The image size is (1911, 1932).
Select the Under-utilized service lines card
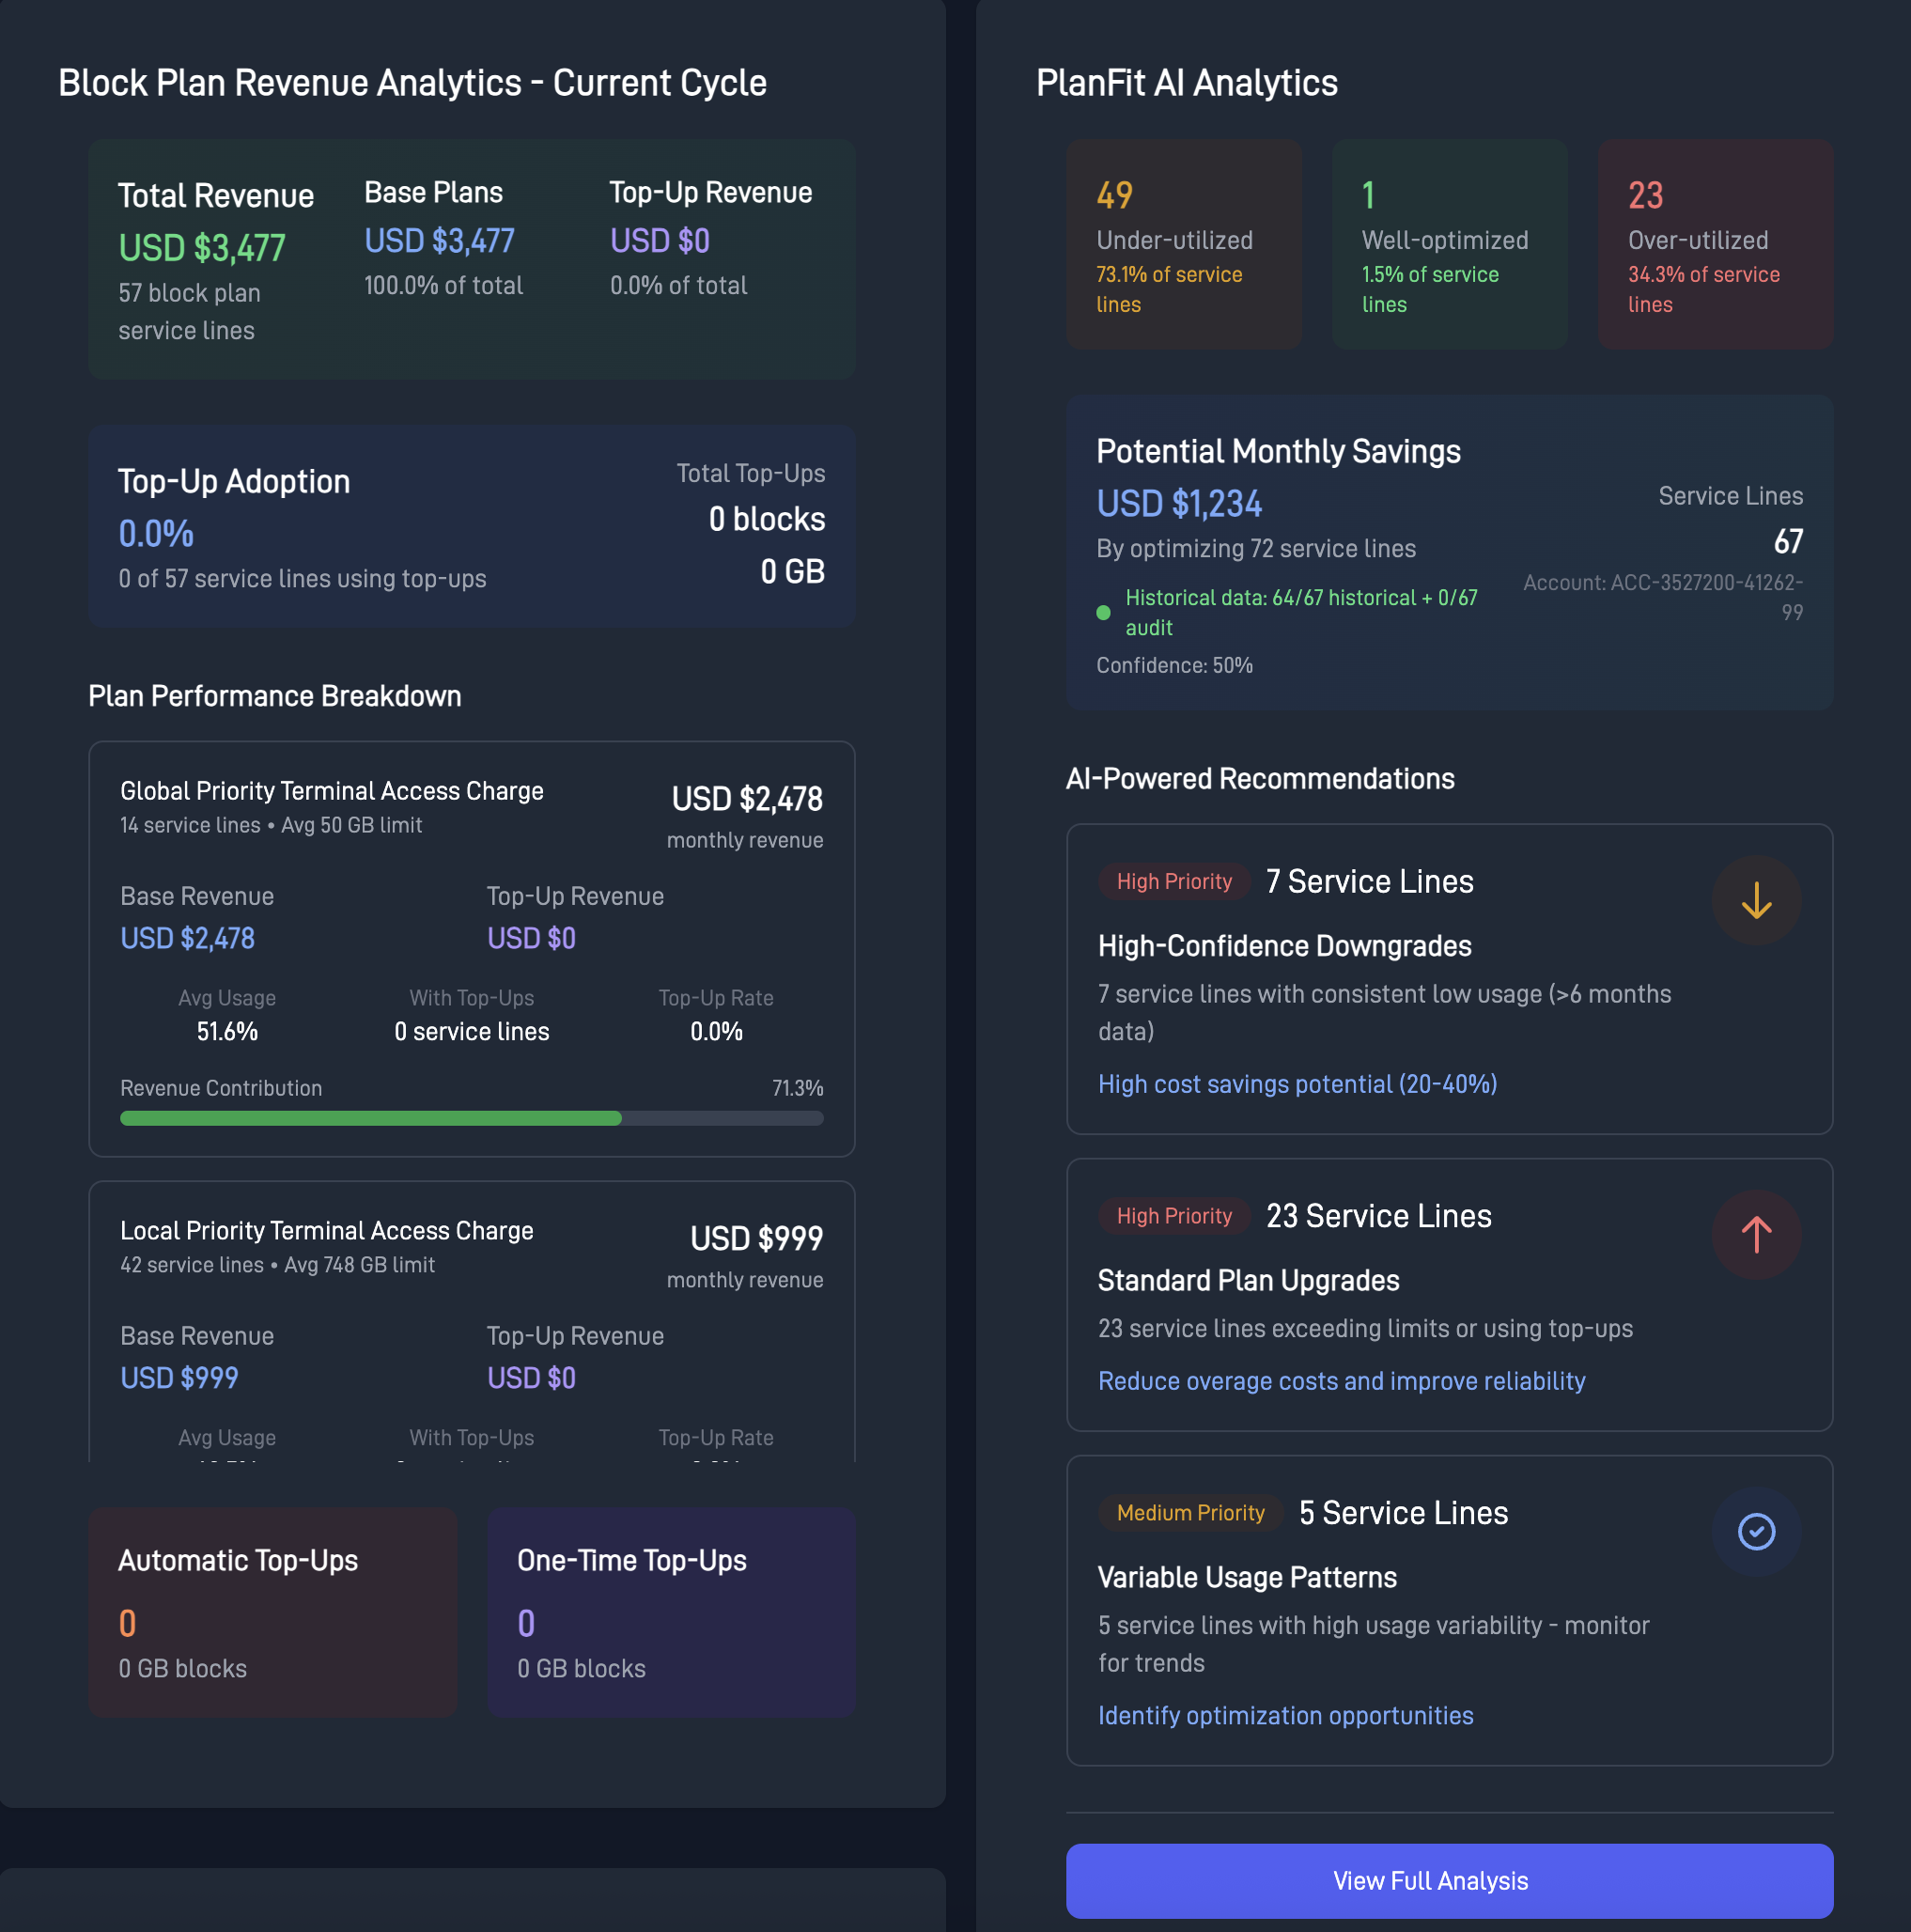click(x=1184, y=244)
